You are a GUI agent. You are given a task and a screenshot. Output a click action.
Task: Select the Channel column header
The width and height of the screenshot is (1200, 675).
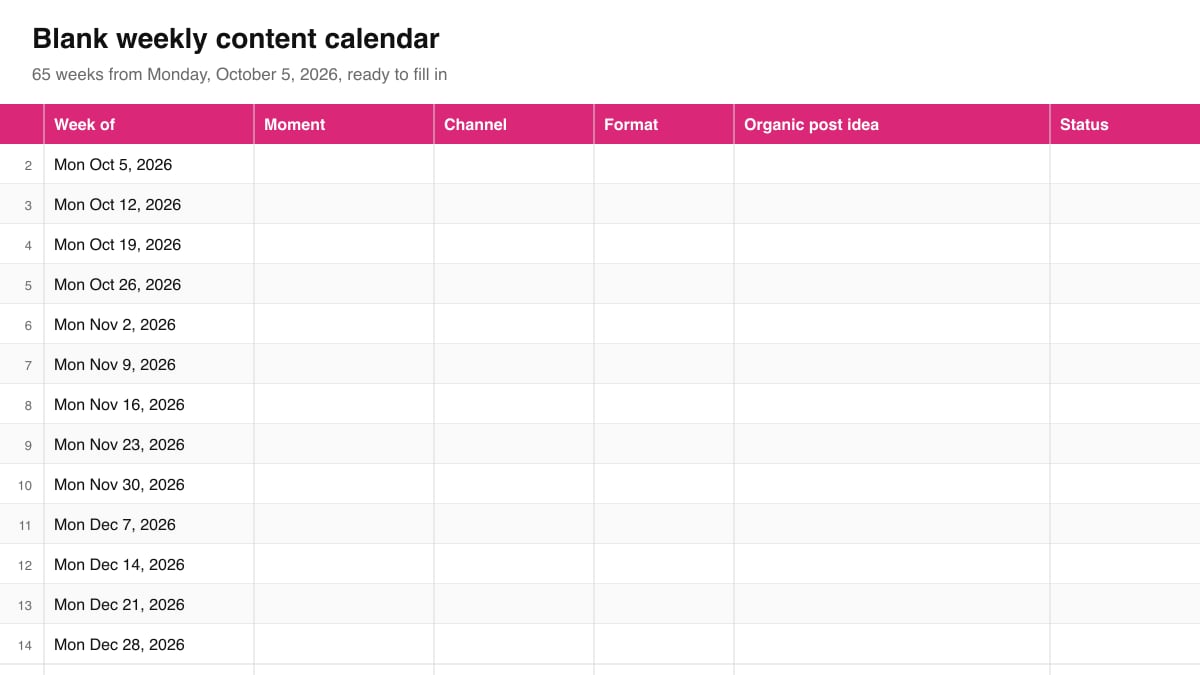[x=514, y=124]
